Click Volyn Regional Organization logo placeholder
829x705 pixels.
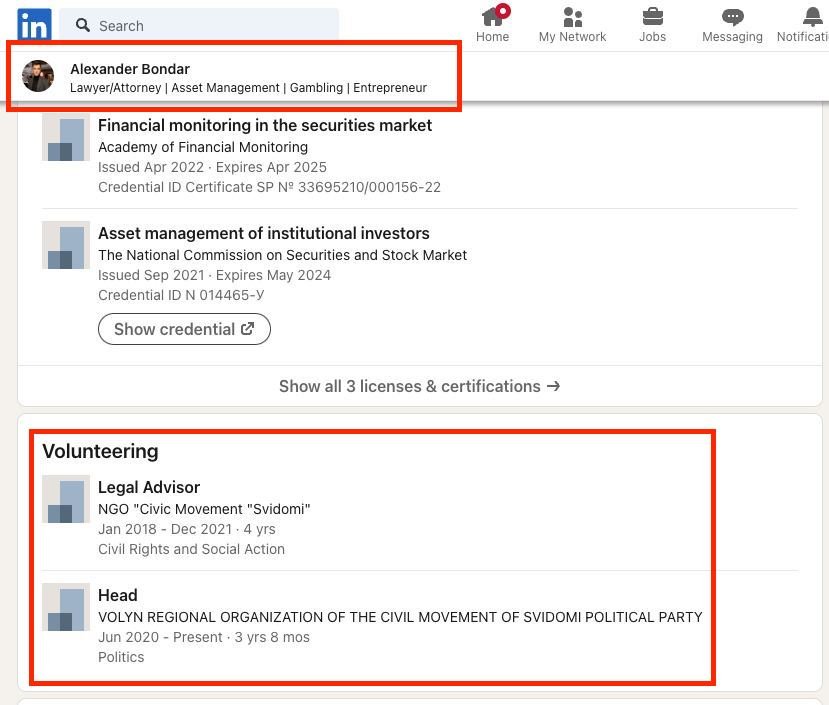pyautogui.click(x=66, y=607)
